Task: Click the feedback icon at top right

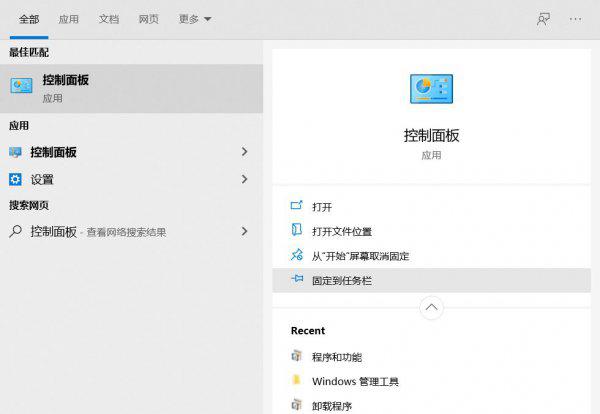Action: pos(543,19)
